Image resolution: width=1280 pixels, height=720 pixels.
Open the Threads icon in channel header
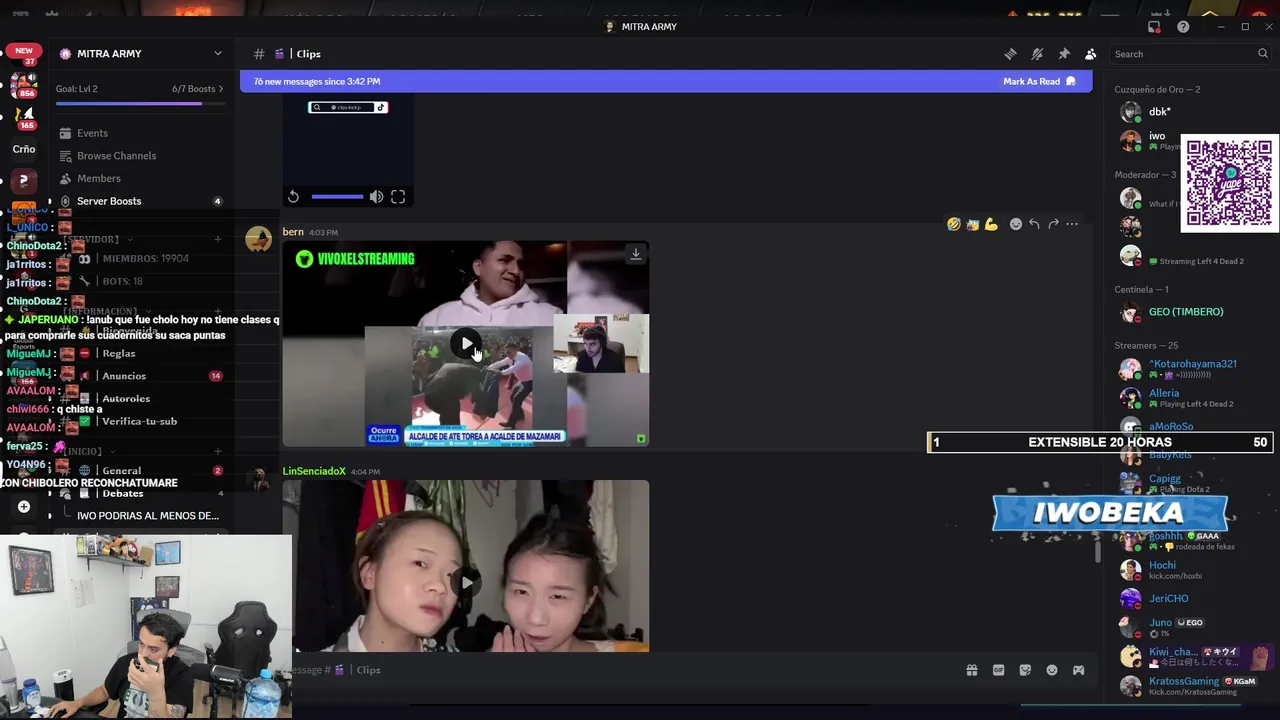click(x=1010, y=54)
